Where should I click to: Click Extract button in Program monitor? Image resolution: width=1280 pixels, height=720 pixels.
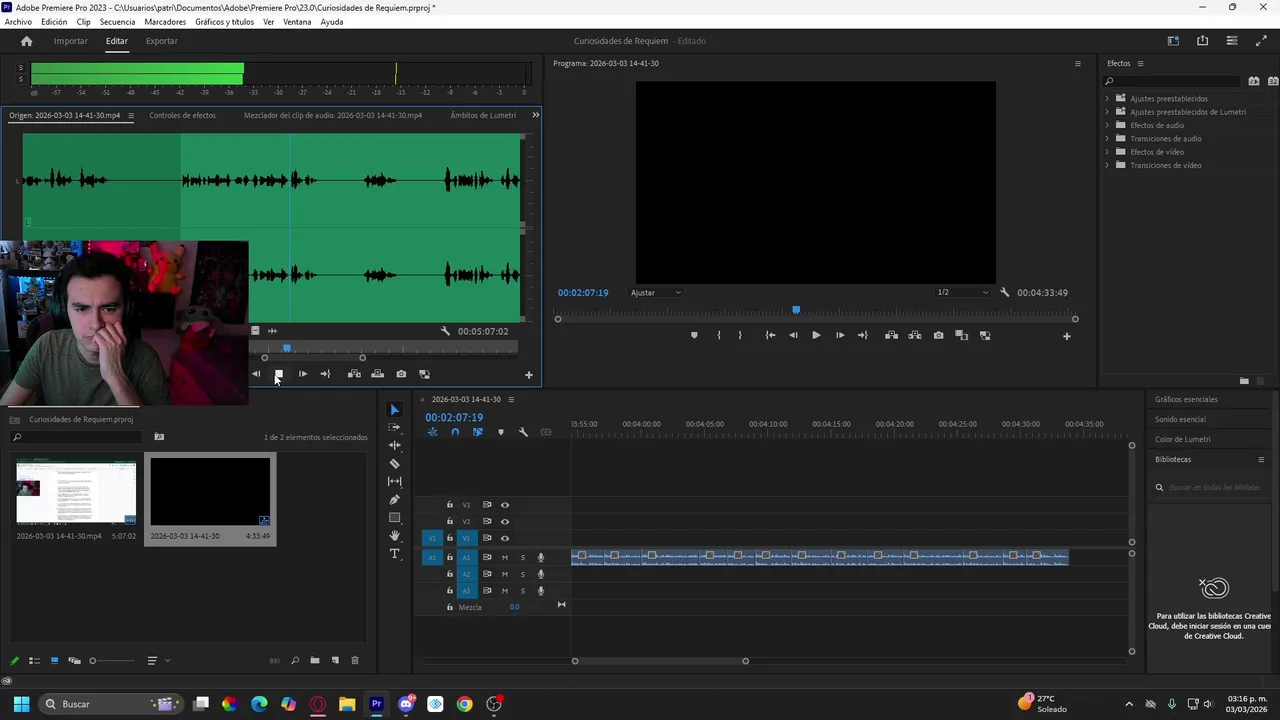click(x=914, y=335)
